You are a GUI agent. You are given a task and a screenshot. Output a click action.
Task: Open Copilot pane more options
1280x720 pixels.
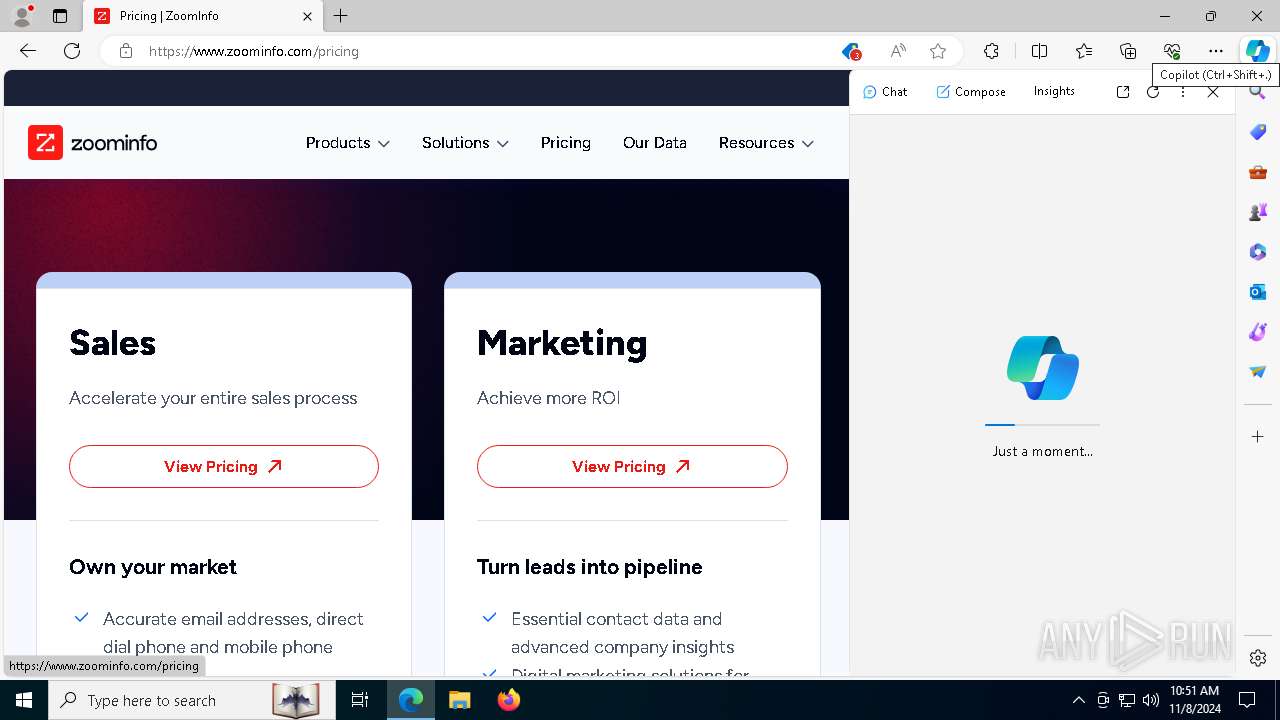click(x=1183, y=91)
